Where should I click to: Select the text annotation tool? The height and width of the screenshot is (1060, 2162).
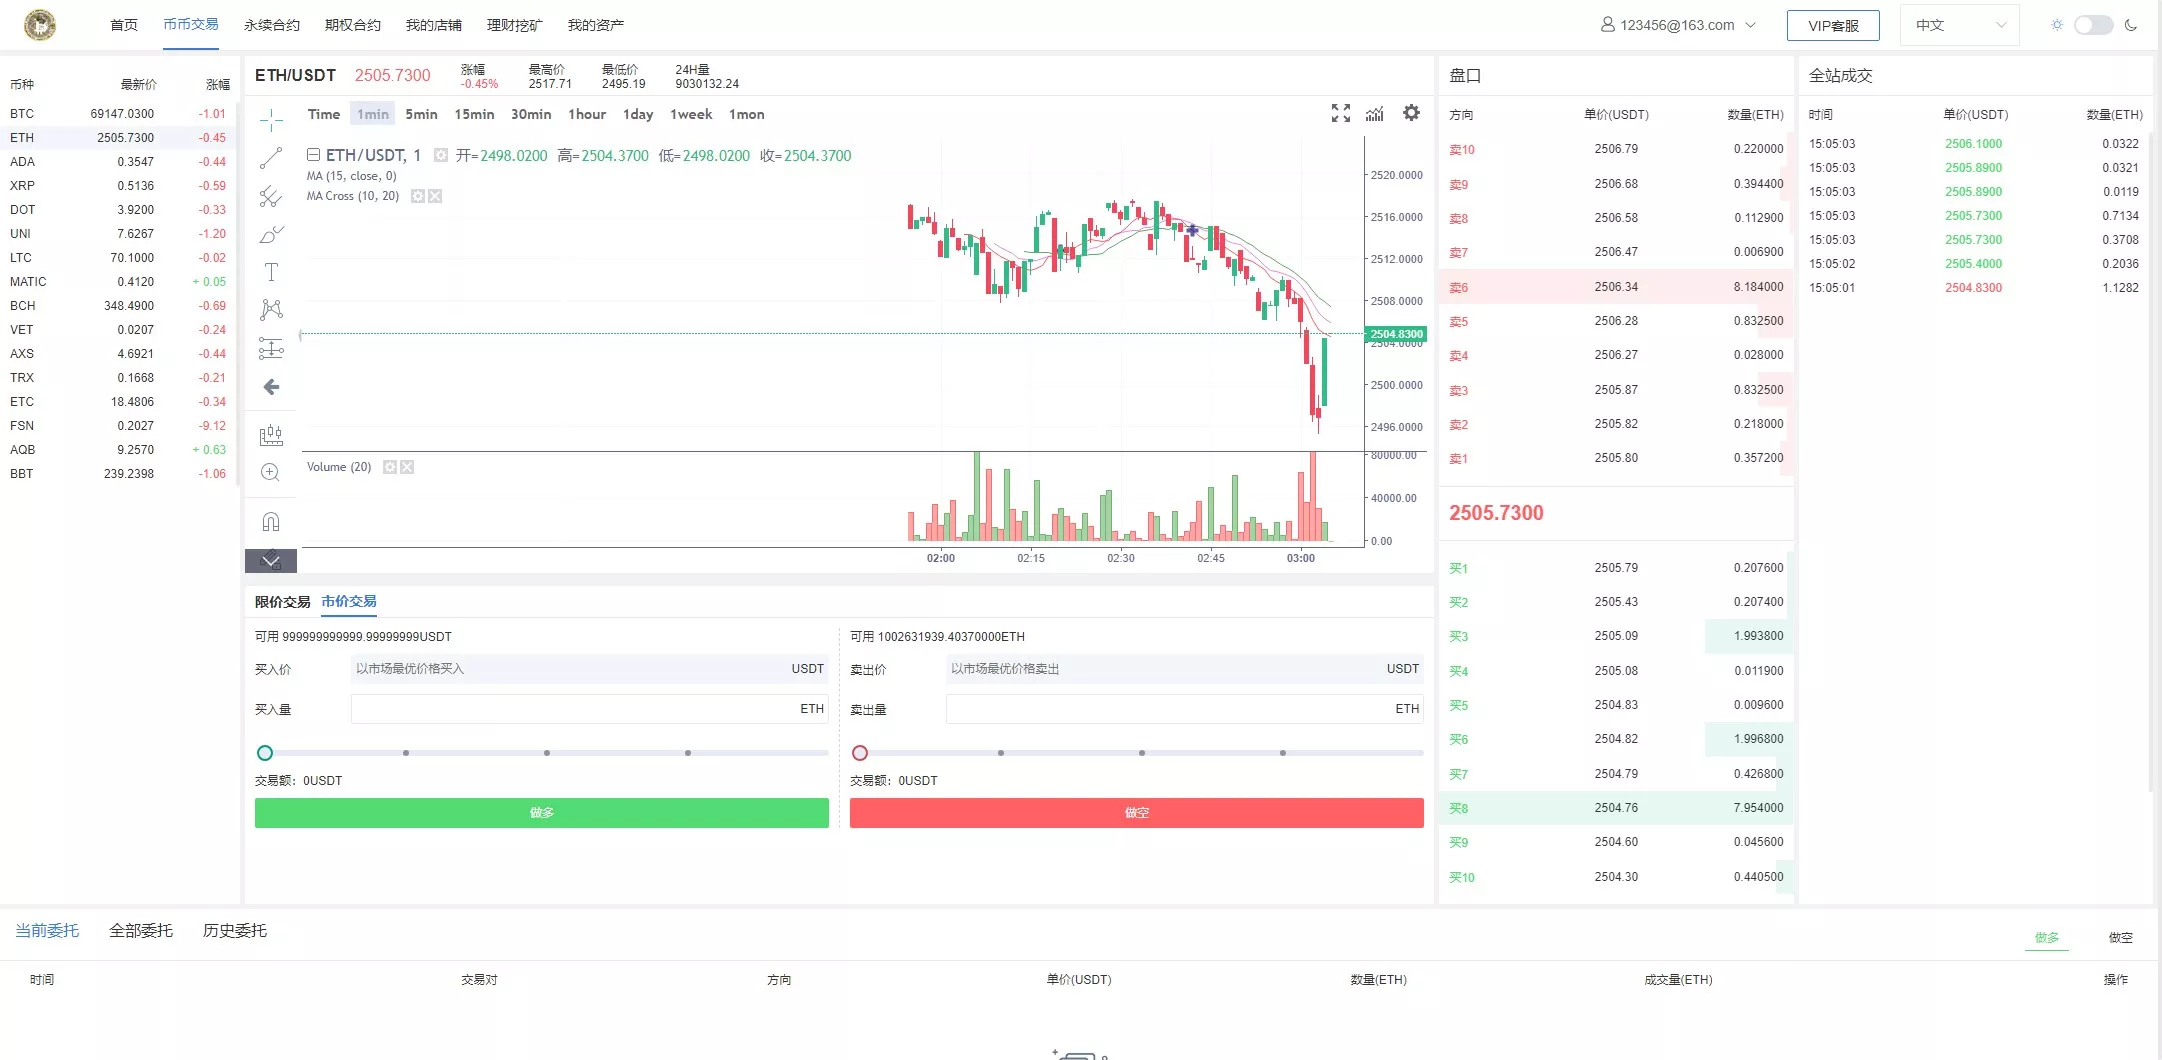271,272
